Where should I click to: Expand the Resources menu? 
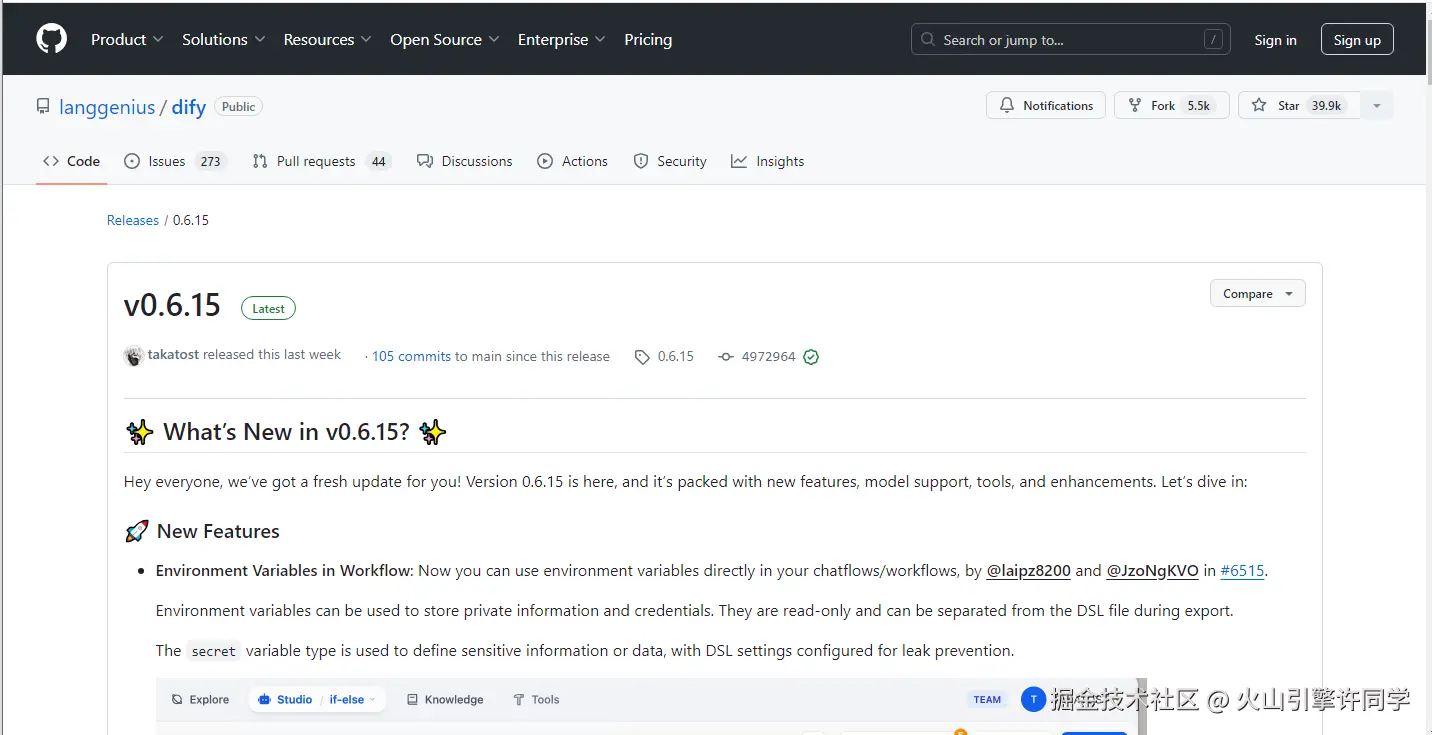327,39
